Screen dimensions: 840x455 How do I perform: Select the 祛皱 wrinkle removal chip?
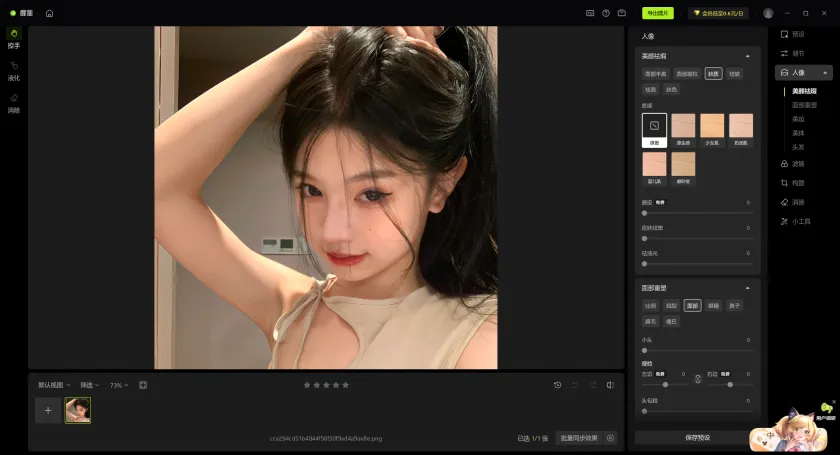tap(734, 74)
